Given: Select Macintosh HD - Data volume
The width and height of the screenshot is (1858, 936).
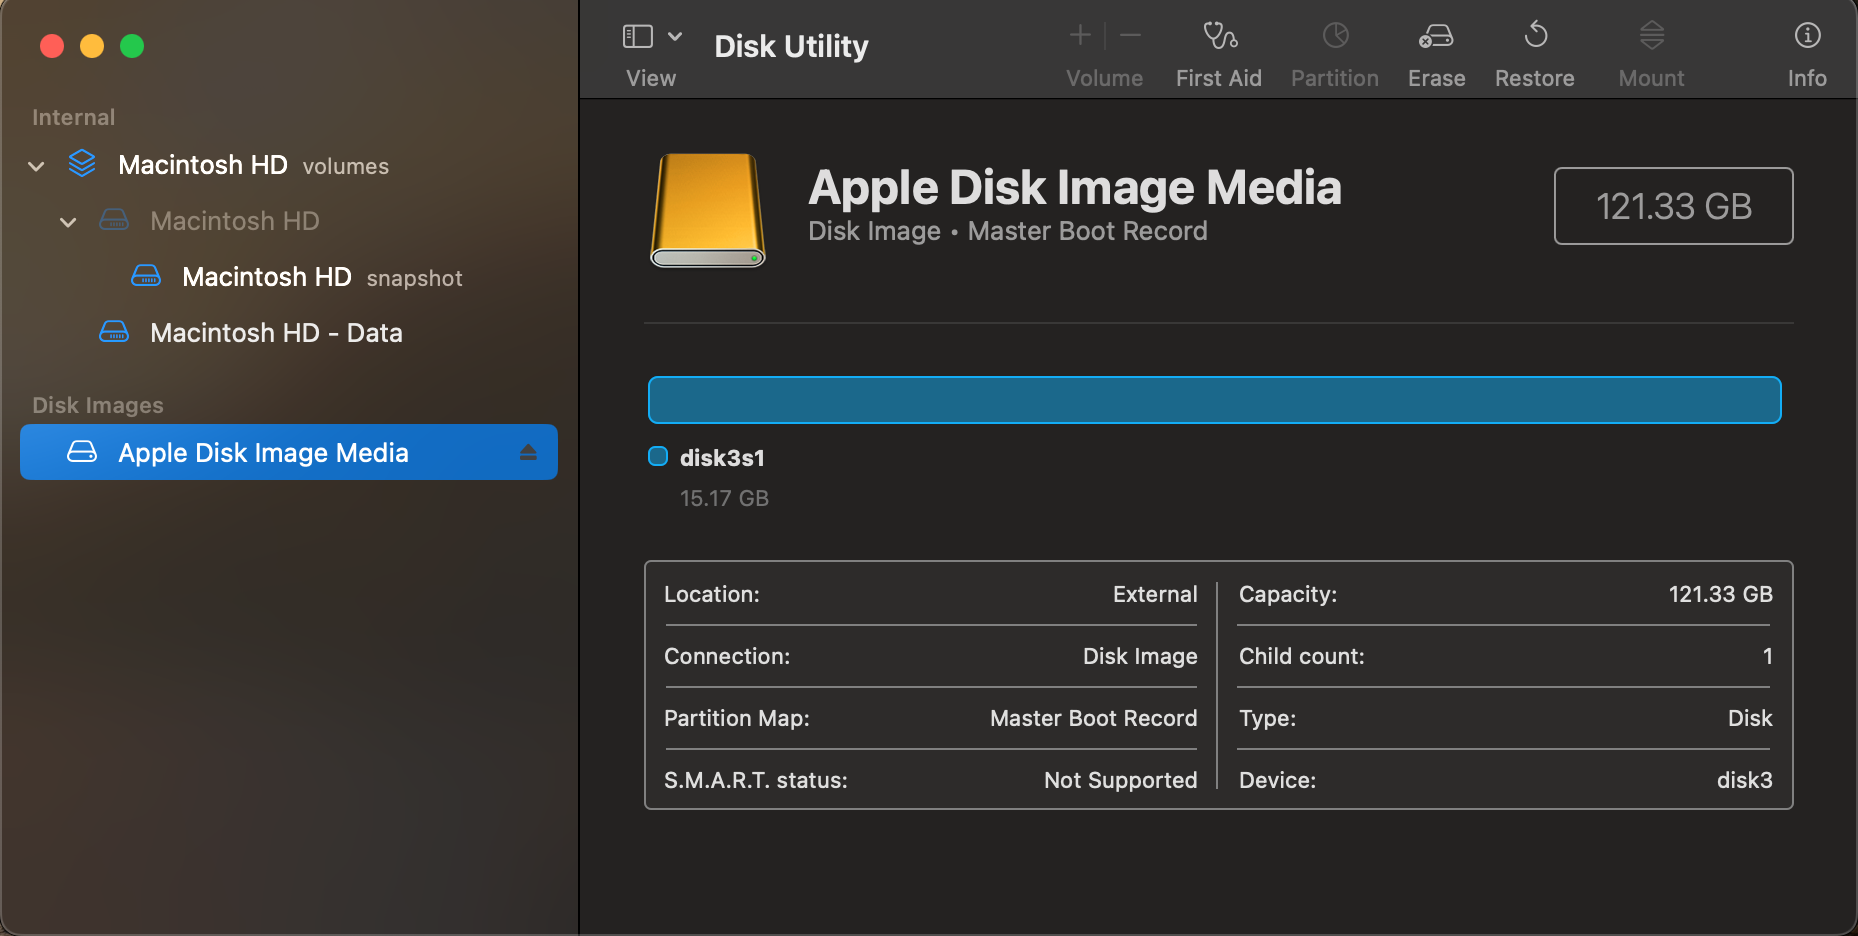Looking at the screenshot, I should [x=276, y=333].
